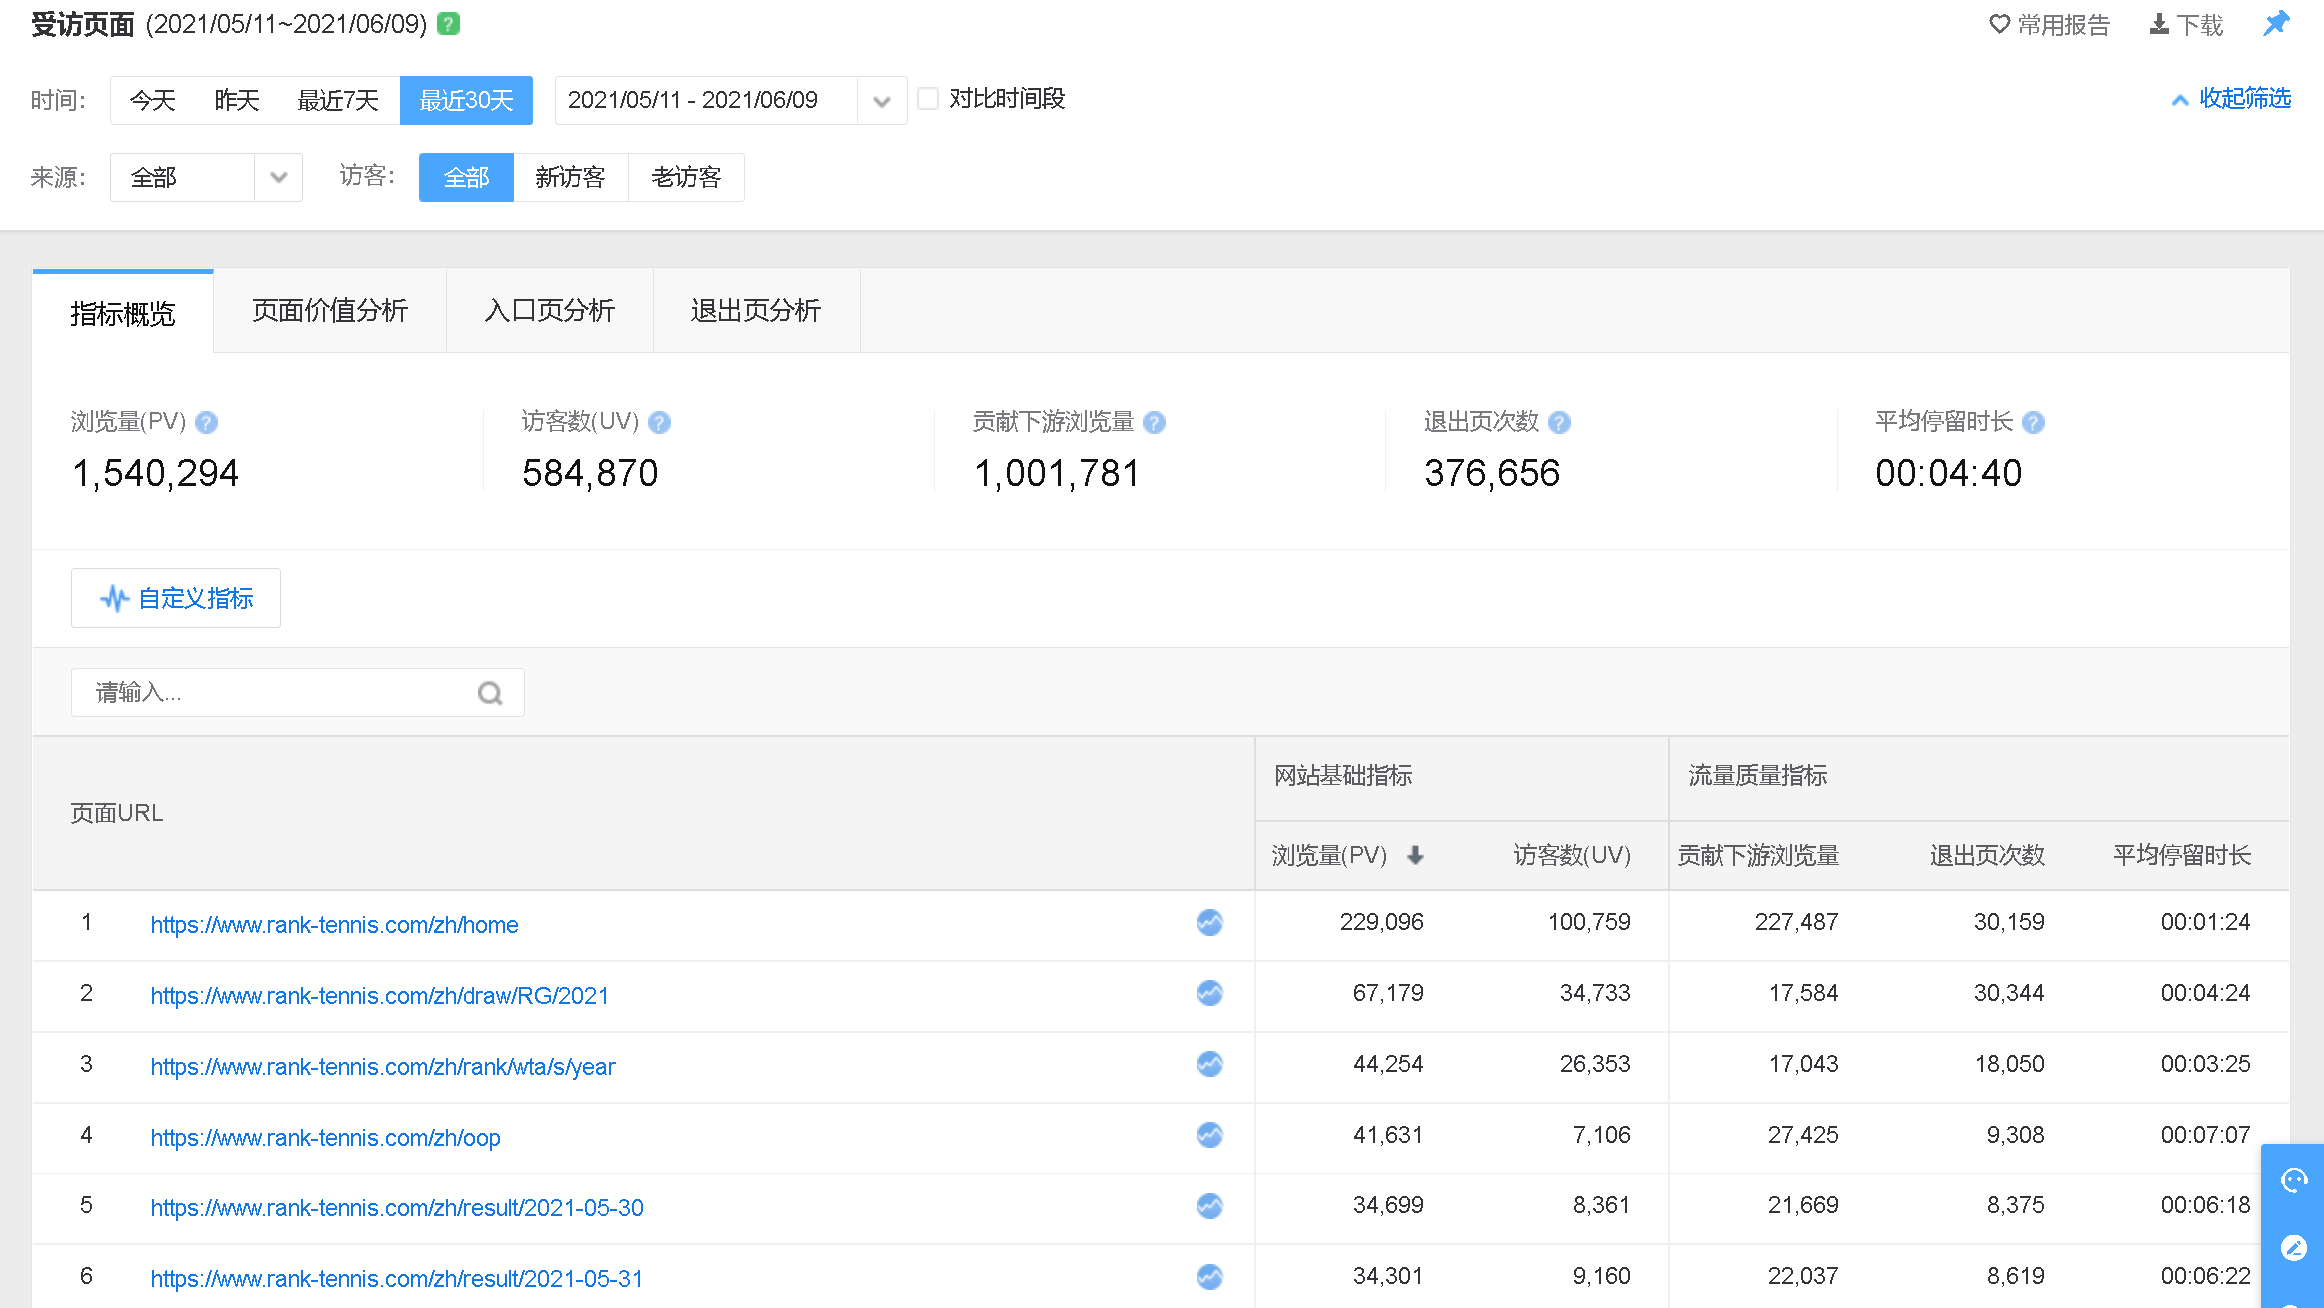The image size is (2324, 1308).
Task: Click the 自定义指标 button
Action: [x=176, y=598]
